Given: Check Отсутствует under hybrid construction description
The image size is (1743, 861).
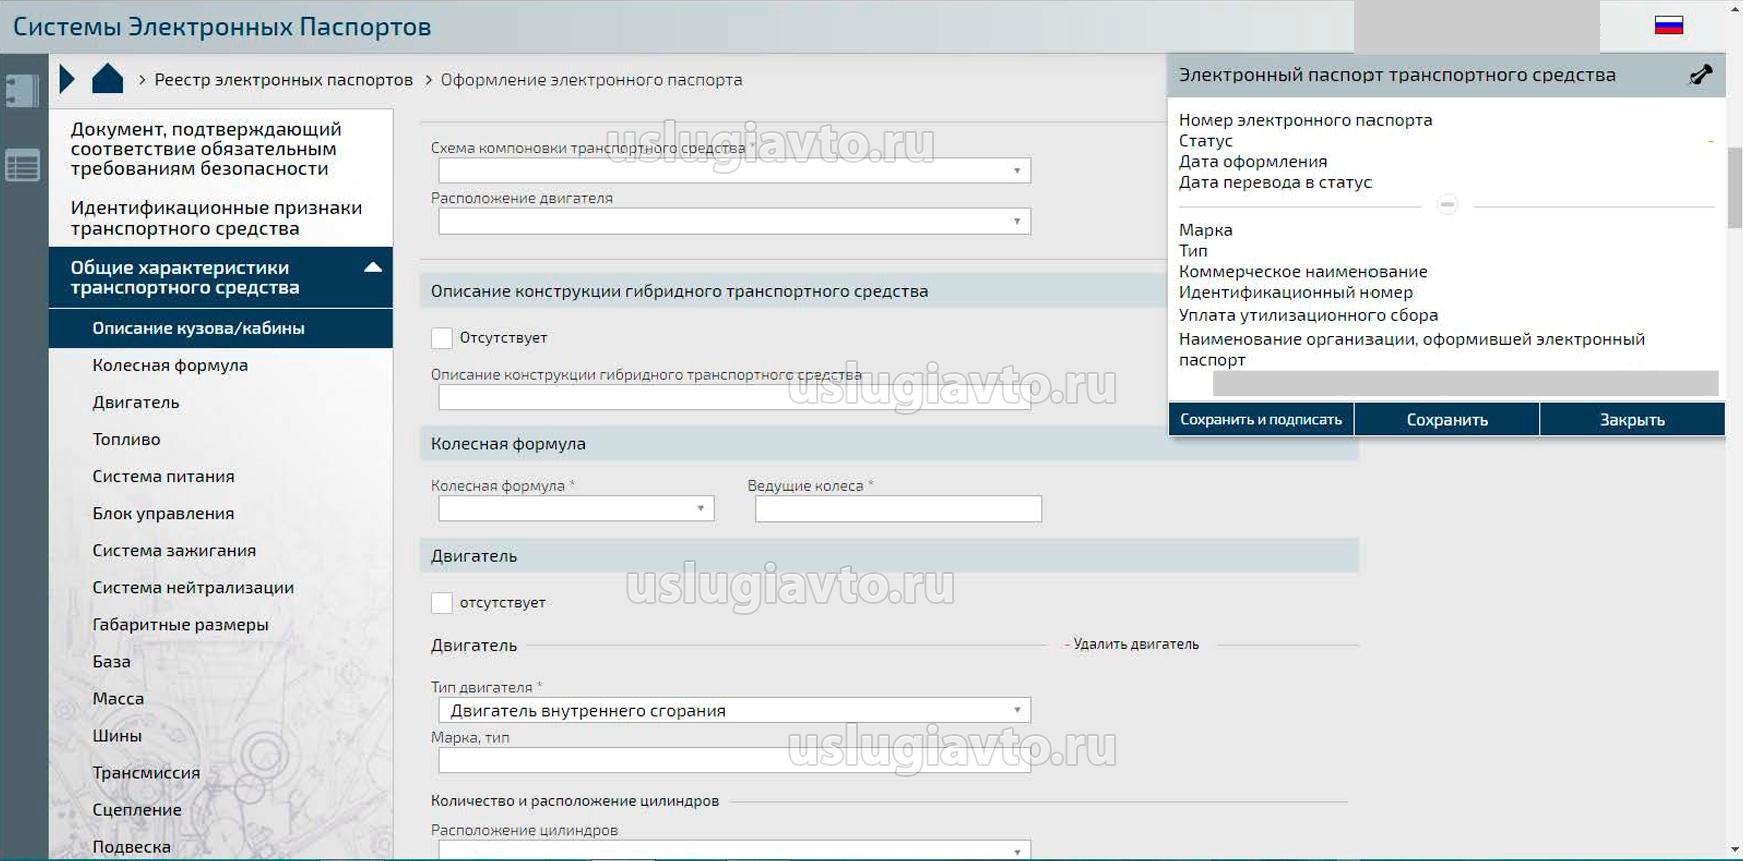Looking at the screenshot, I should (x=441, y=338).
